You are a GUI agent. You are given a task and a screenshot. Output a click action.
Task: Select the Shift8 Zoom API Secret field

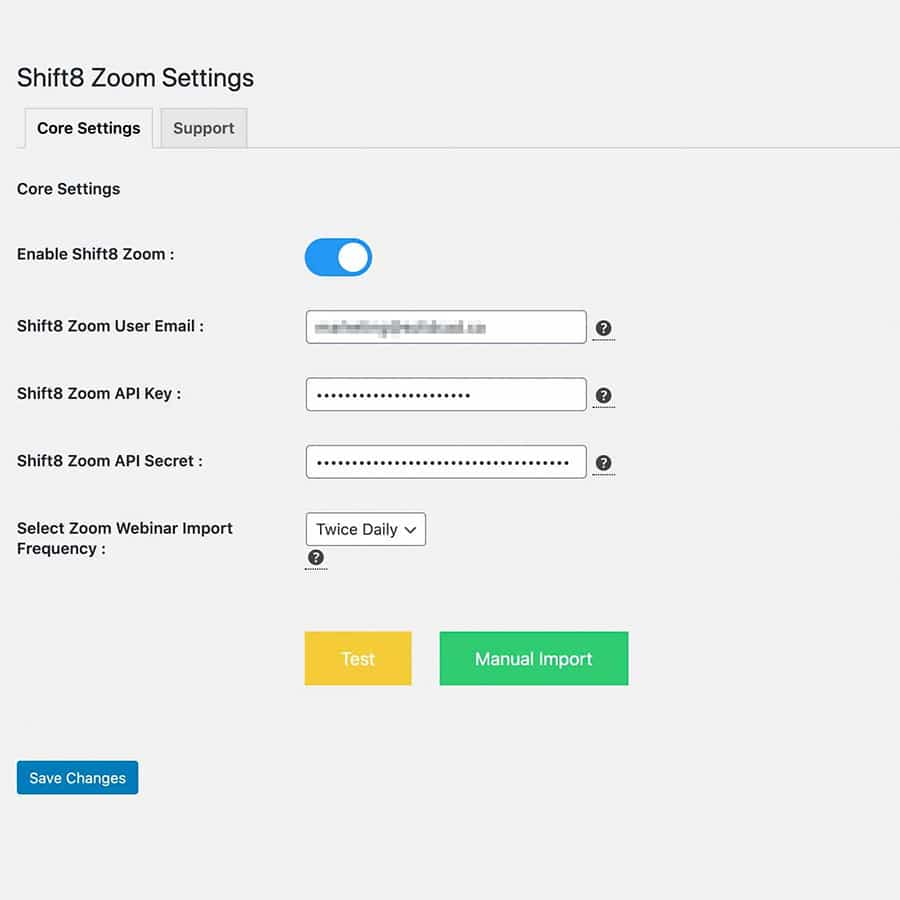coord(446,461)
